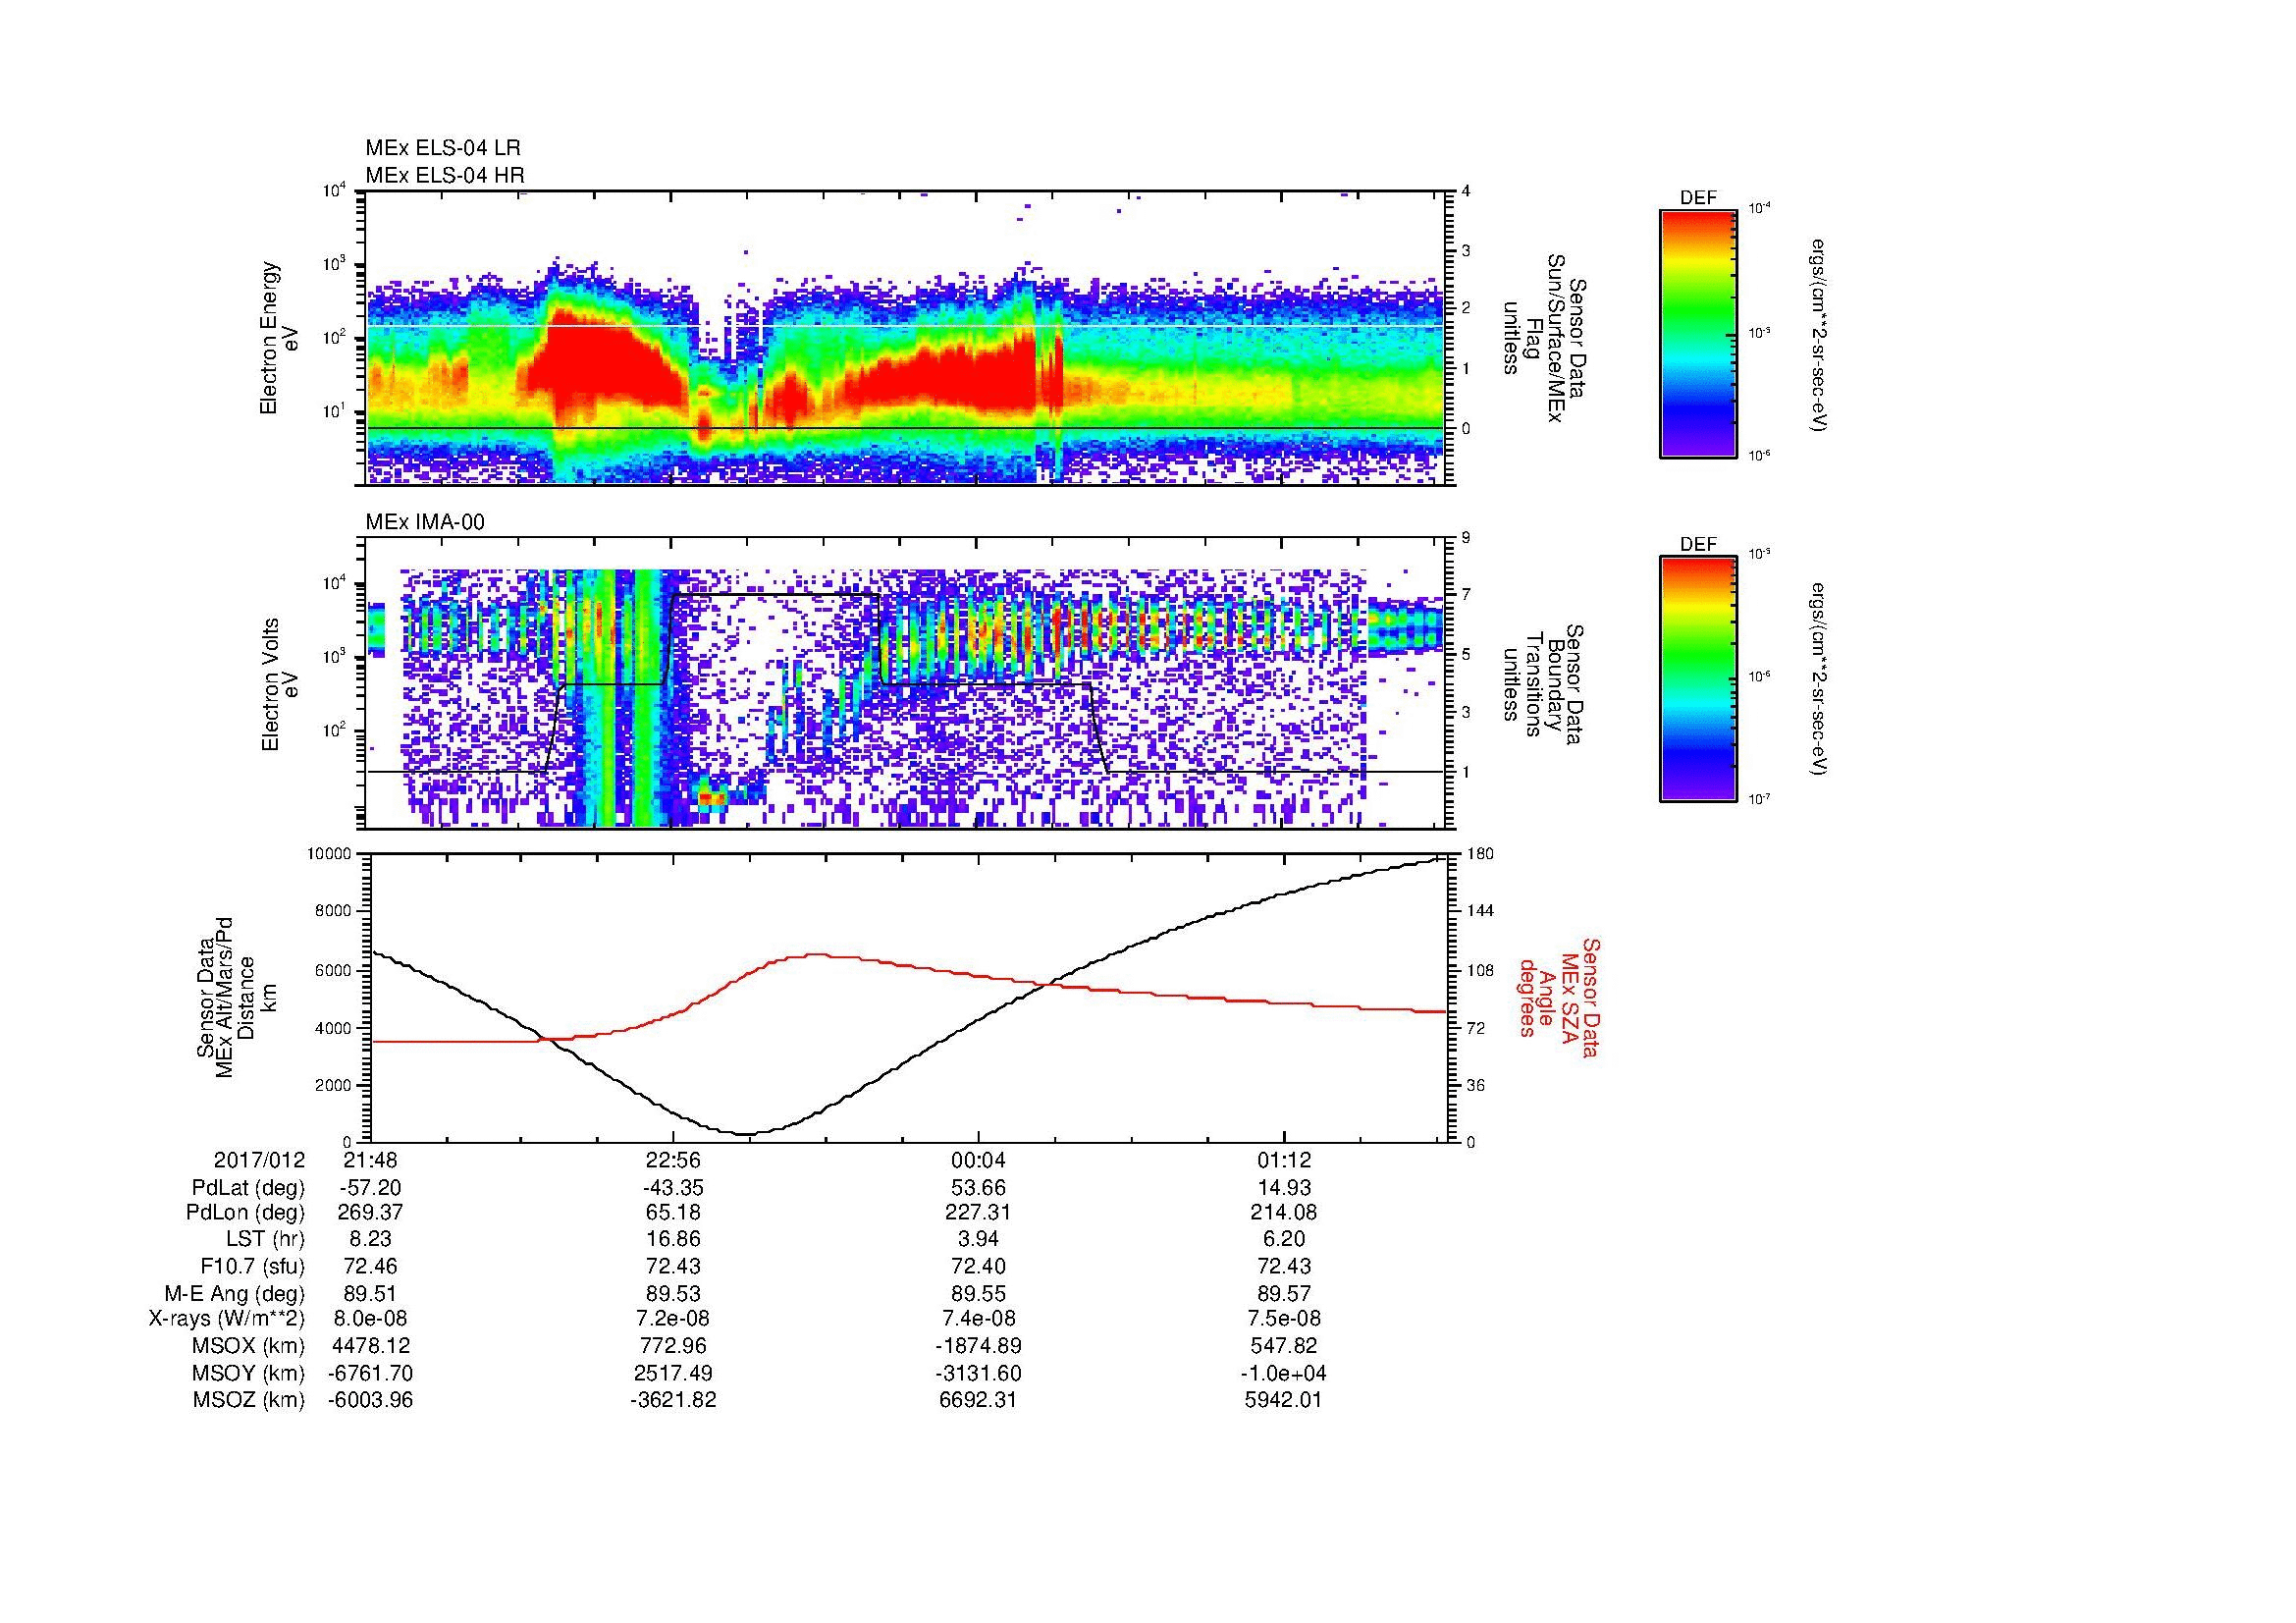2296x1623 pixels.
Task: Click the altitude axis tick '6000'
Action: (x=335, y=970)
